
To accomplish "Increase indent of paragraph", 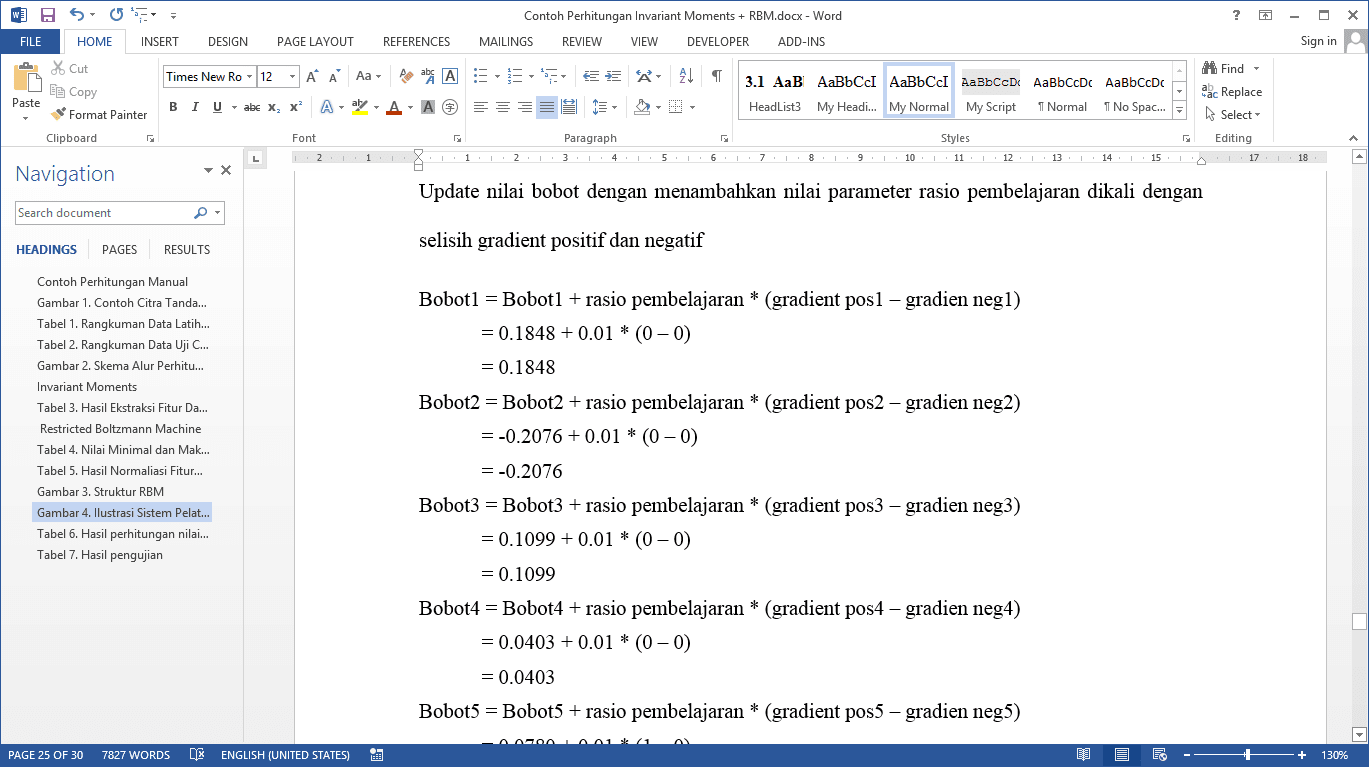I will pos(613,76).
